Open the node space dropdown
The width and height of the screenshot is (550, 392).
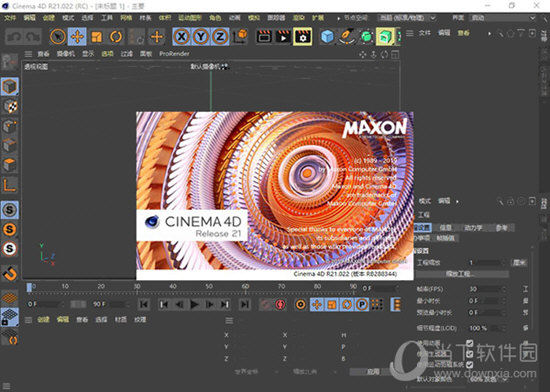click(407, 18)
